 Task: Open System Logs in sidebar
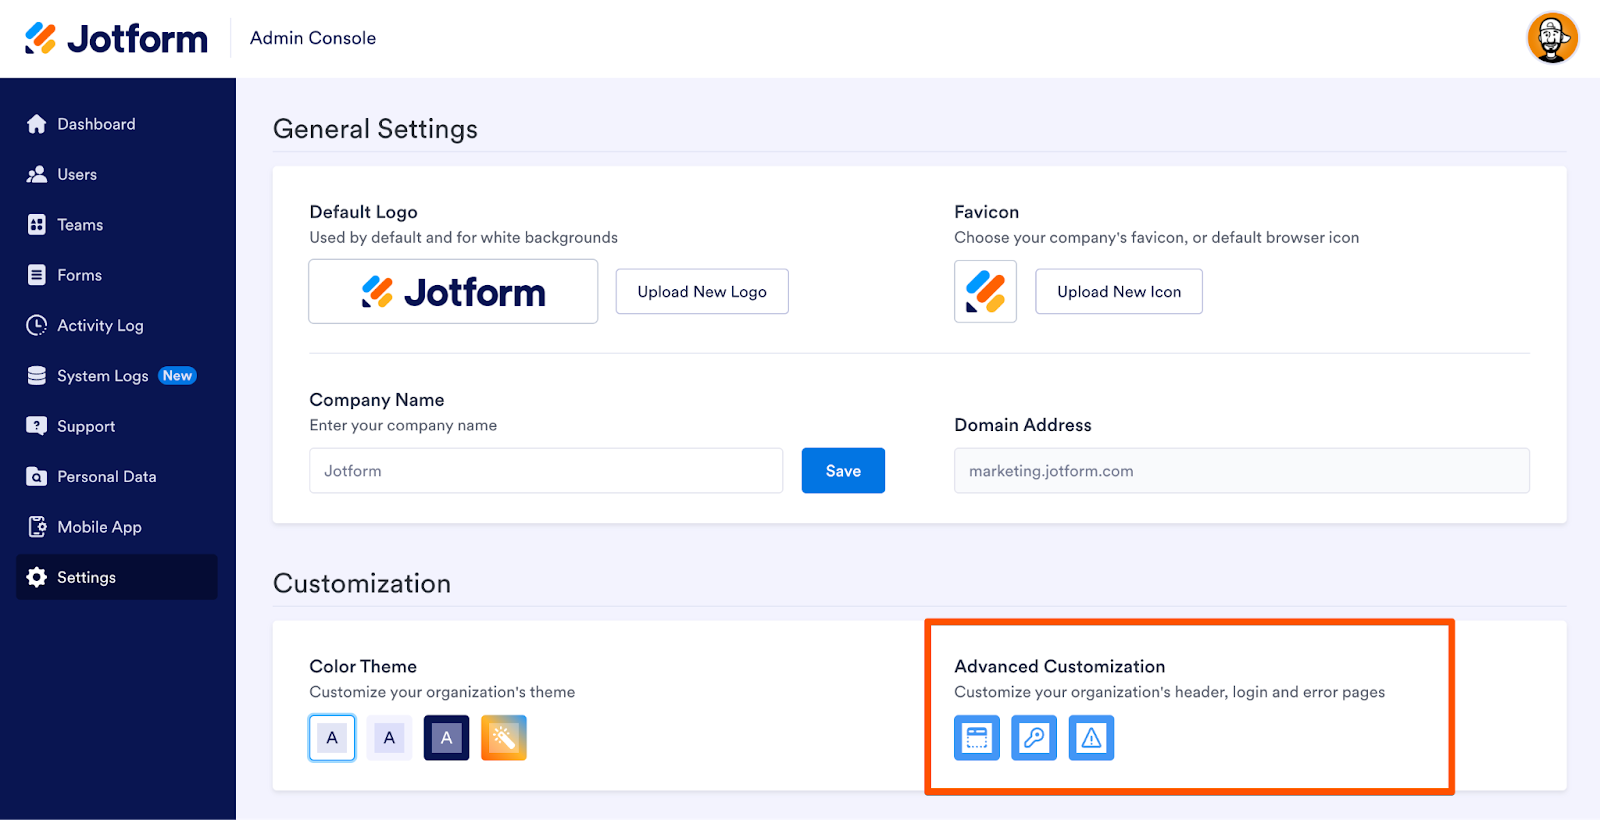[x=102, y=376]
